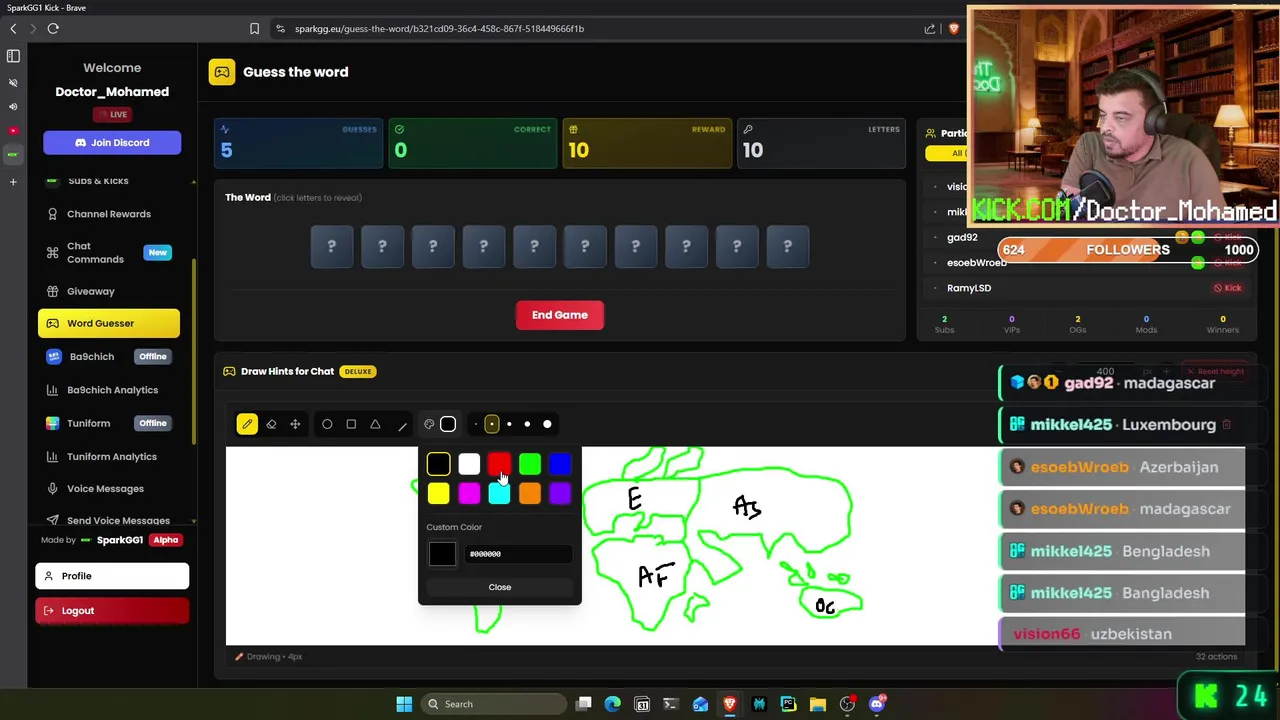The width and height of the screenshot is (1280, 720).
Task: Reveal the first hidden word letter
Action: tap(332, 246)
